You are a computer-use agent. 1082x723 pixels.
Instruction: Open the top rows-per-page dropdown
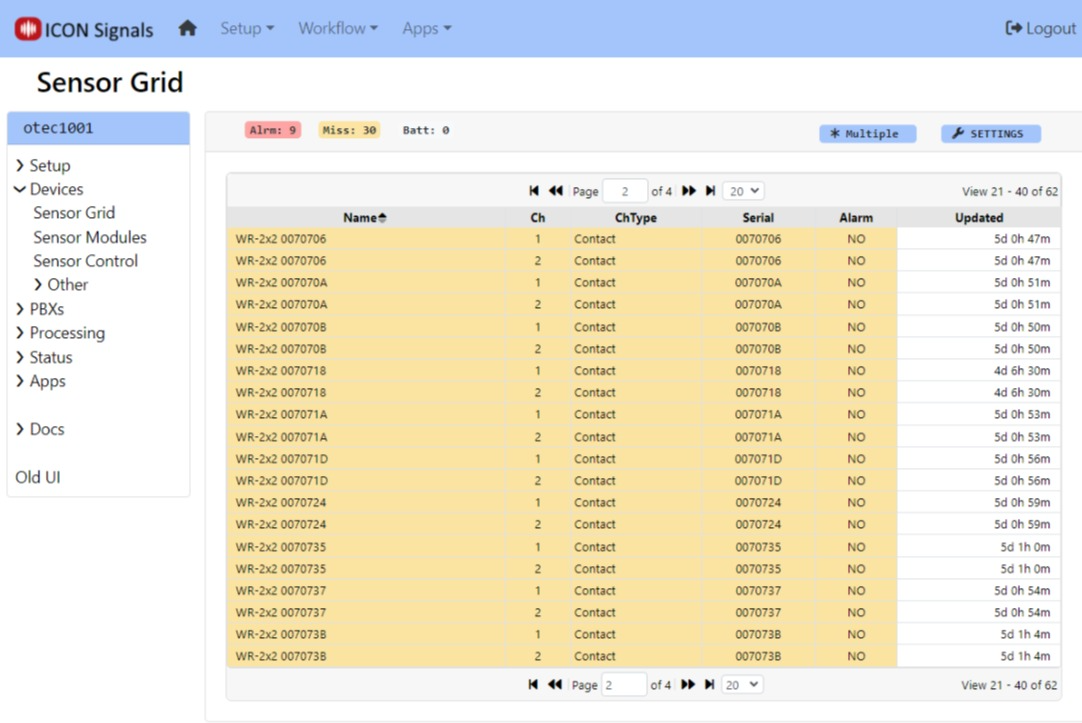point(742,191)
